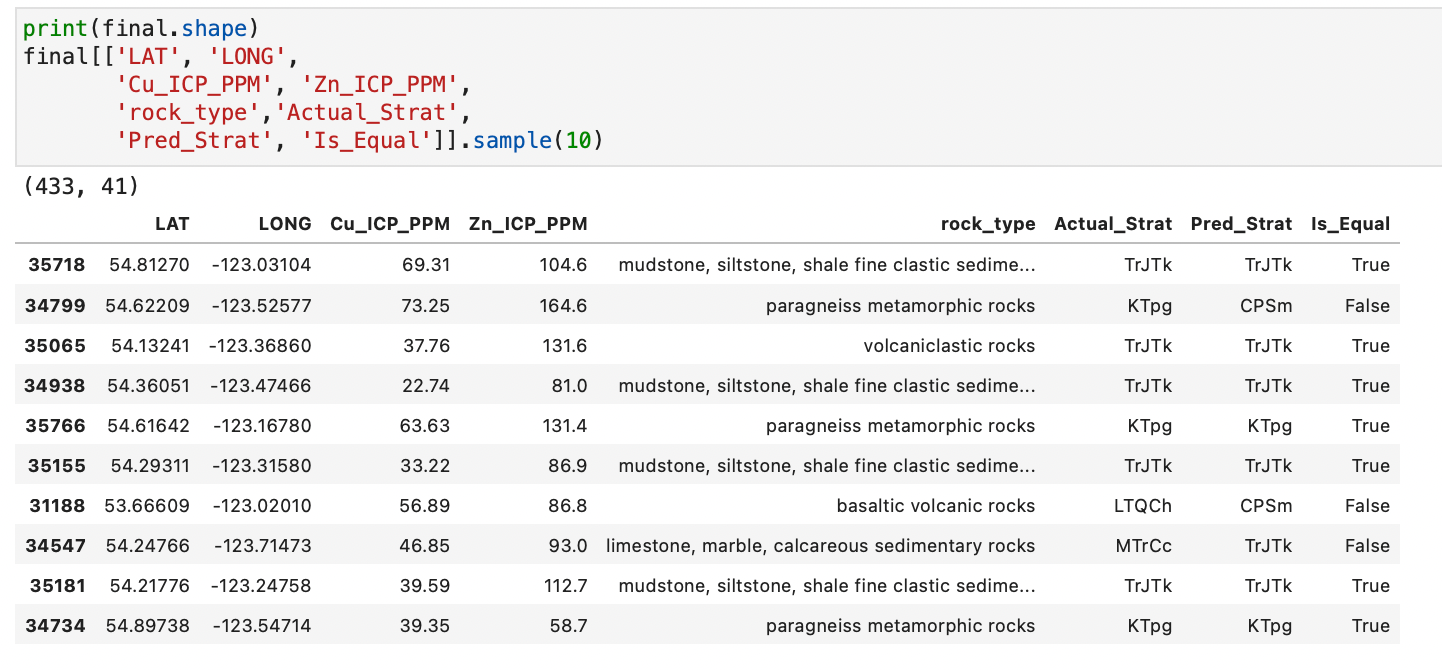
Task: Click the Actual_Strat column header
Action: click(x=1112, y=224)
